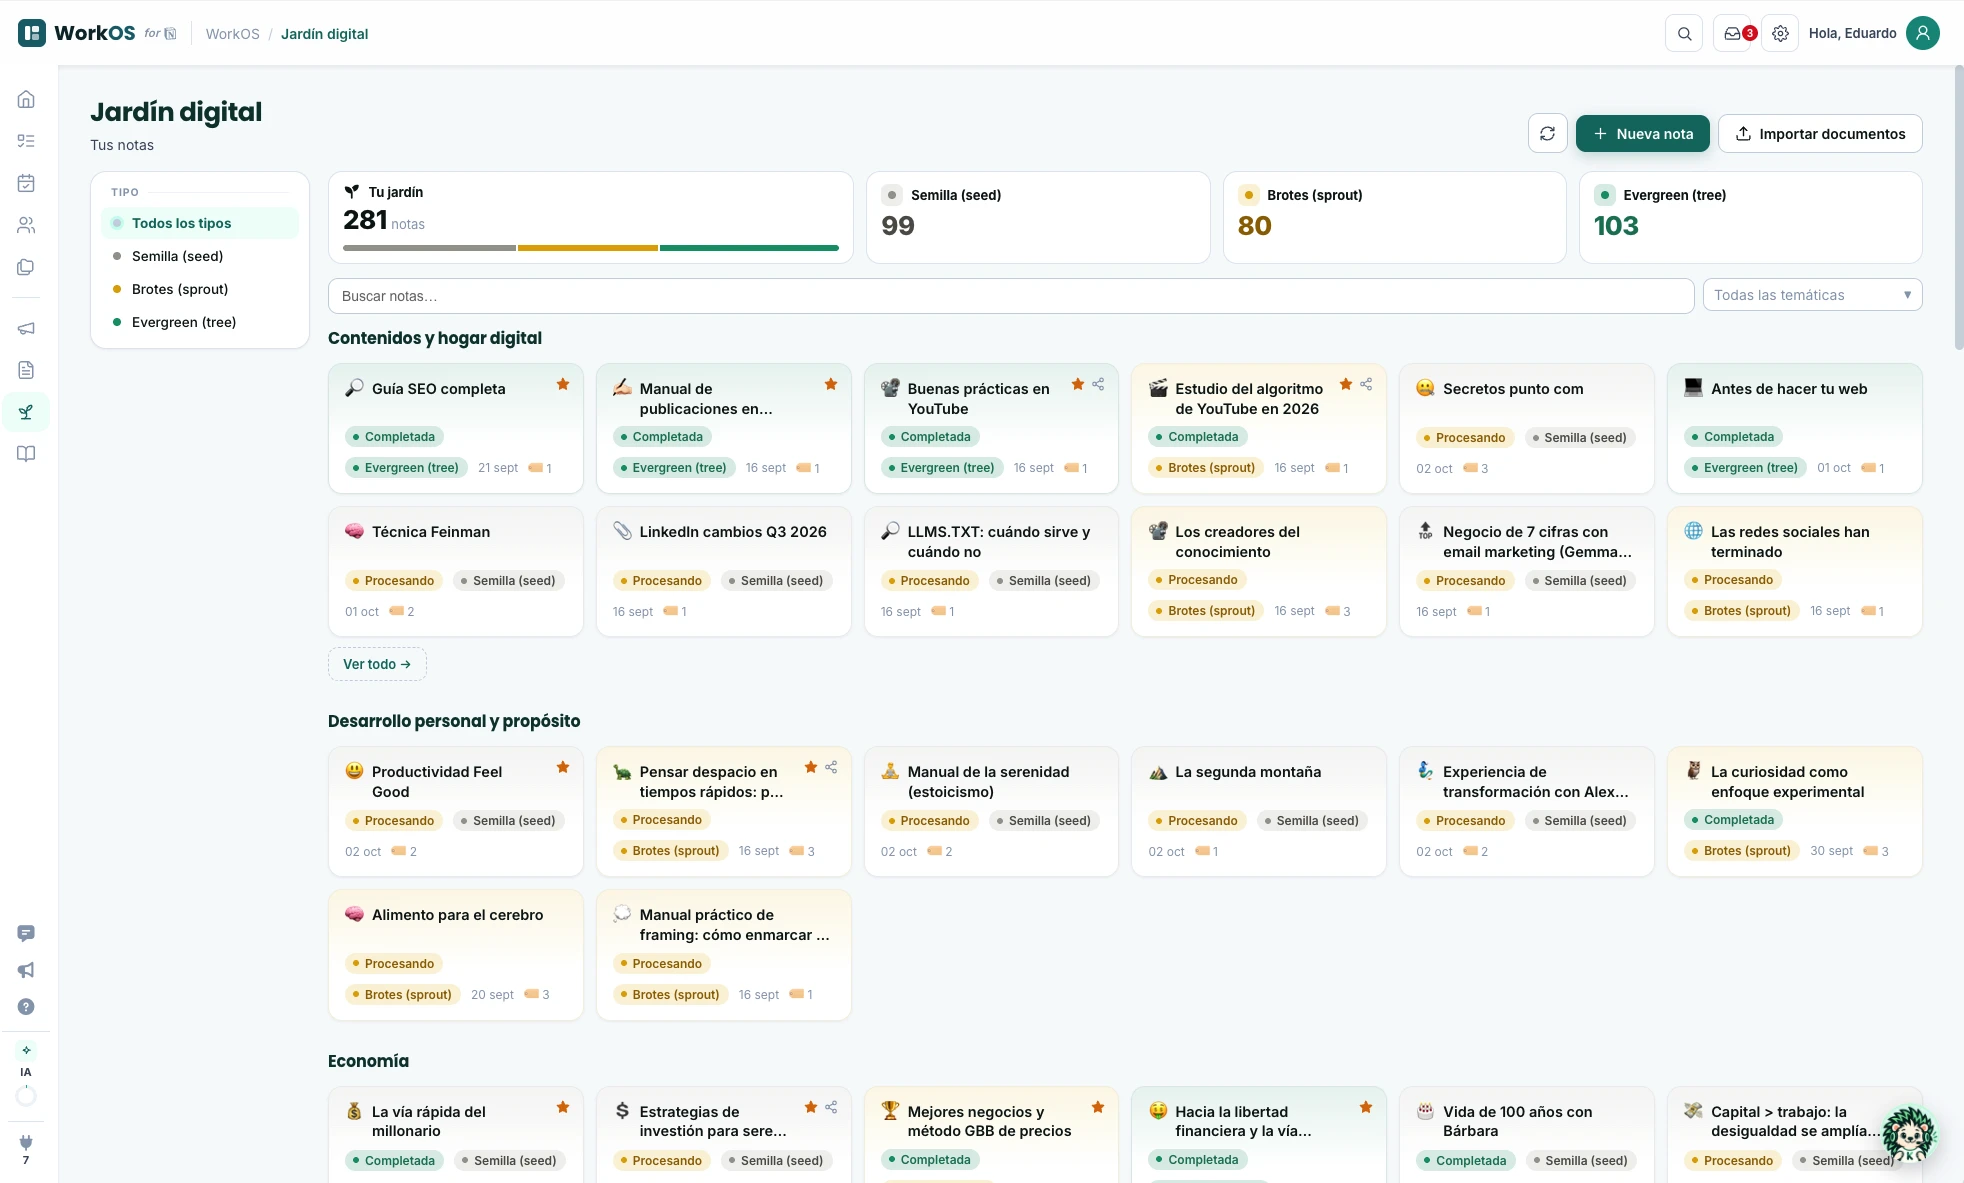Click the share icon on Buenas prácticas en YouTube

coord(1098,384)
